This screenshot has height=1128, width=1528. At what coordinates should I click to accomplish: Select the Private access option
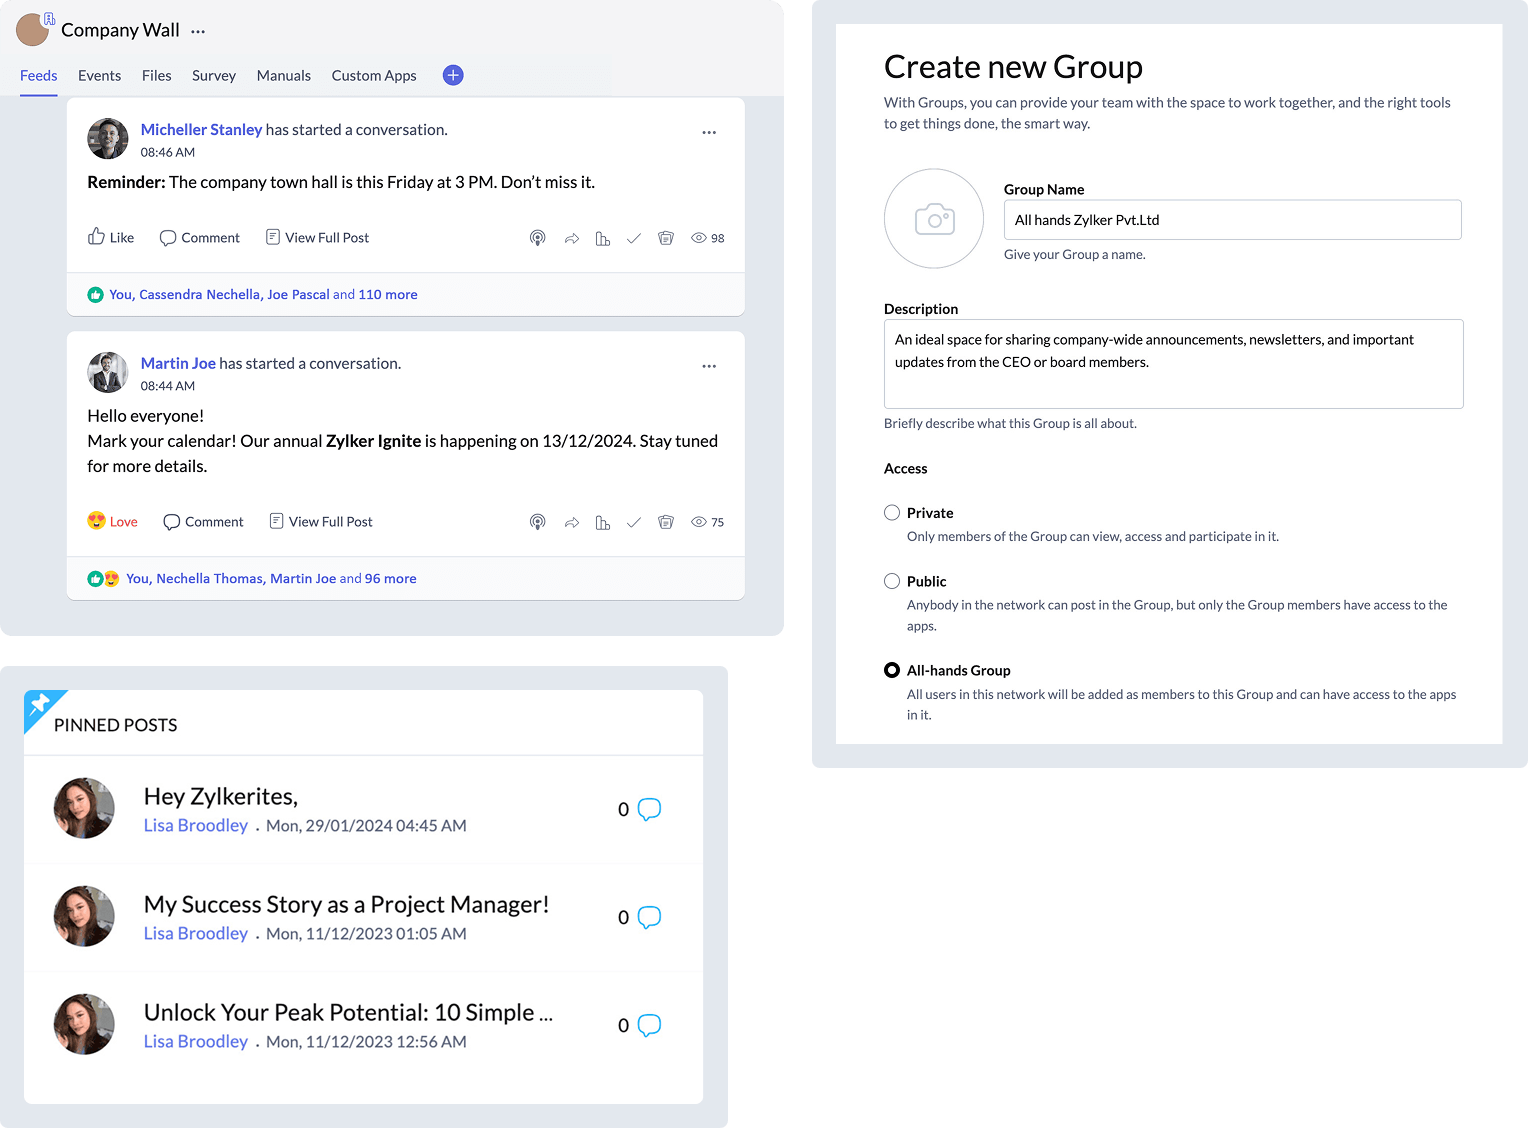(x=892, y=513)
